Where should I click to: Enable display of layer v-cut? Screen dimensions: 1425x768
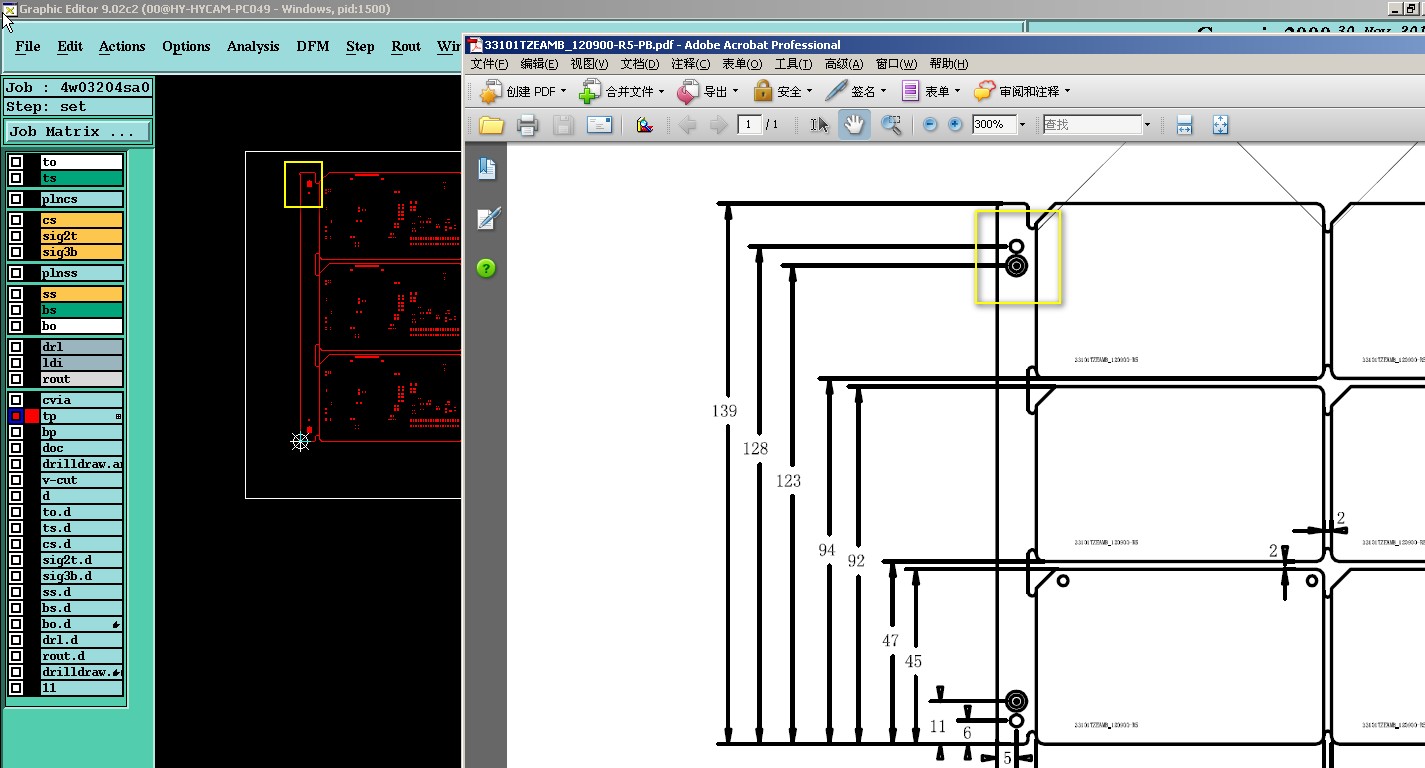(16, 480)
